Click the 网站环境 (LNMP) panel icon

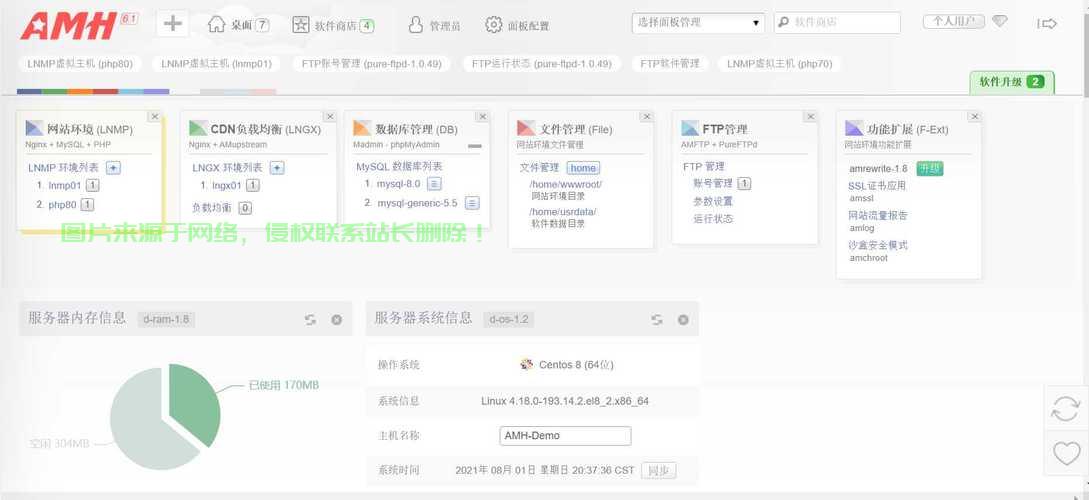(x=34, y=128)
